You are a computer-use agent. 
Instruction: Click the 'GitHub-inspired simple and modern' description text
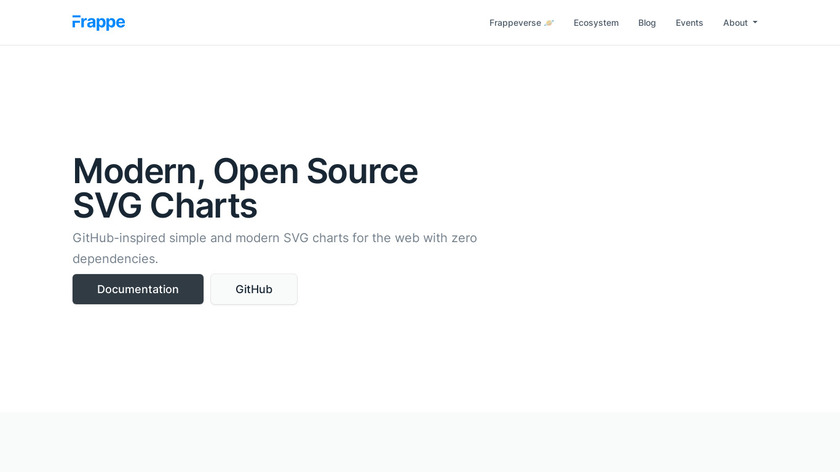click(275, 248)
